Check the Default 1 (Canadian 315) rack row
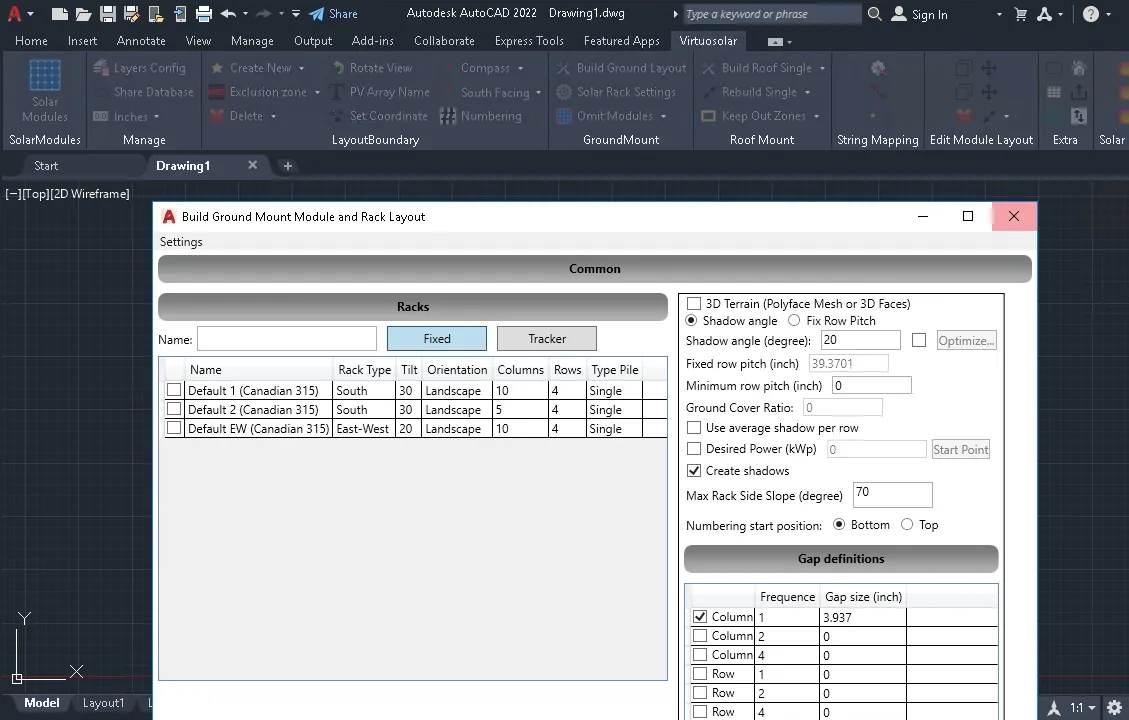This screenshot has height=720, width=1129. (174, 390)
